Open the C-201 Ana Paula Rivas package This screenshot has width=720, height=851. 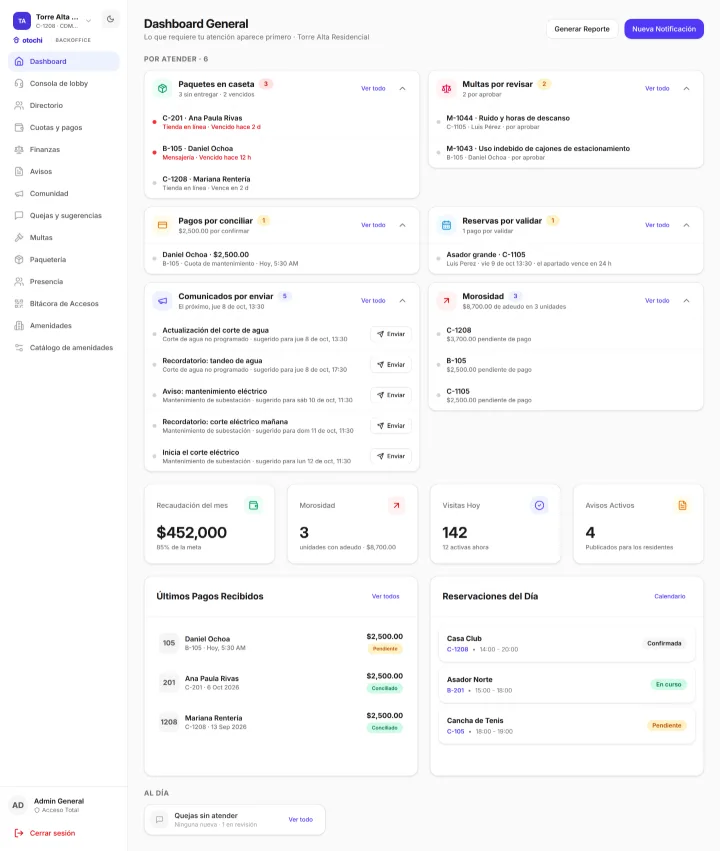coord(282,122)
